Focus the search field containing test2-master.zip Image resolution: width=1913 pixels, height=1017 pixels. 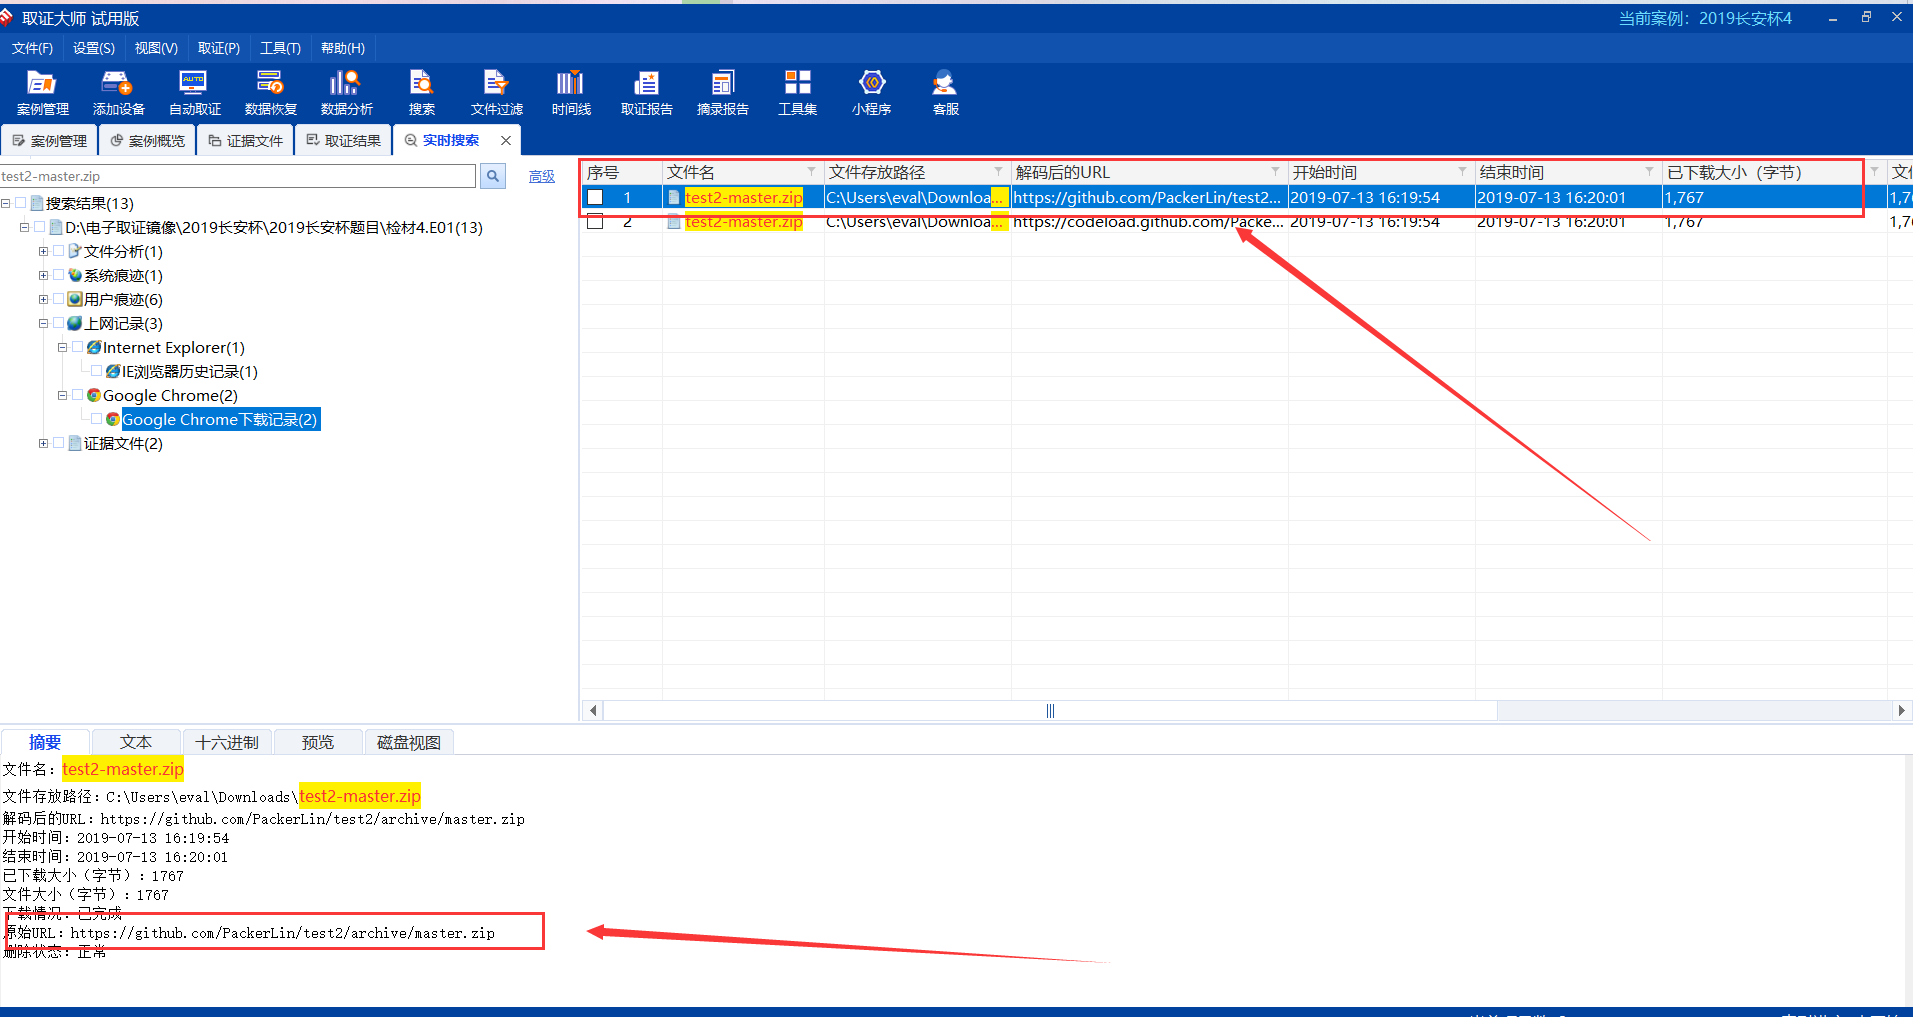238,176
